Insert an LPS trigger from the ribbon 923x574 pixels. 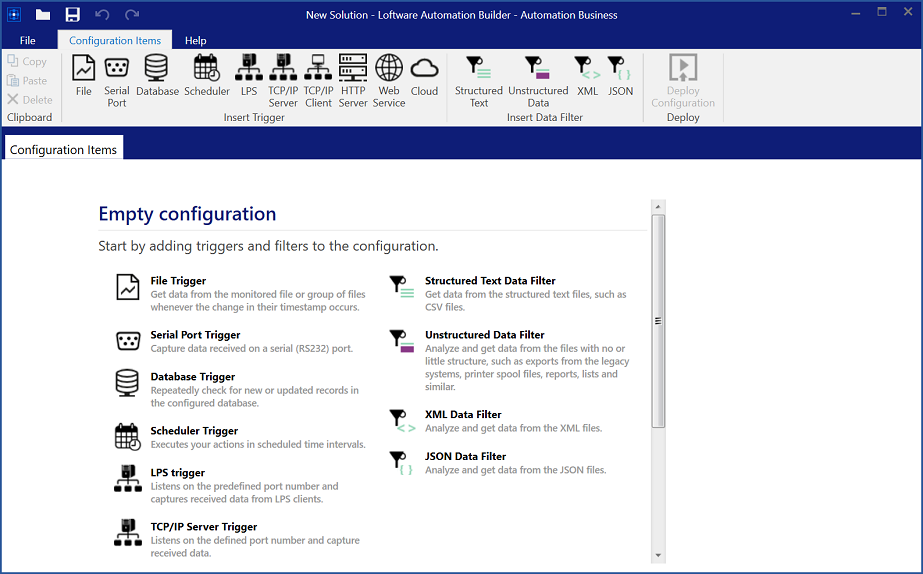click(248, 77)
